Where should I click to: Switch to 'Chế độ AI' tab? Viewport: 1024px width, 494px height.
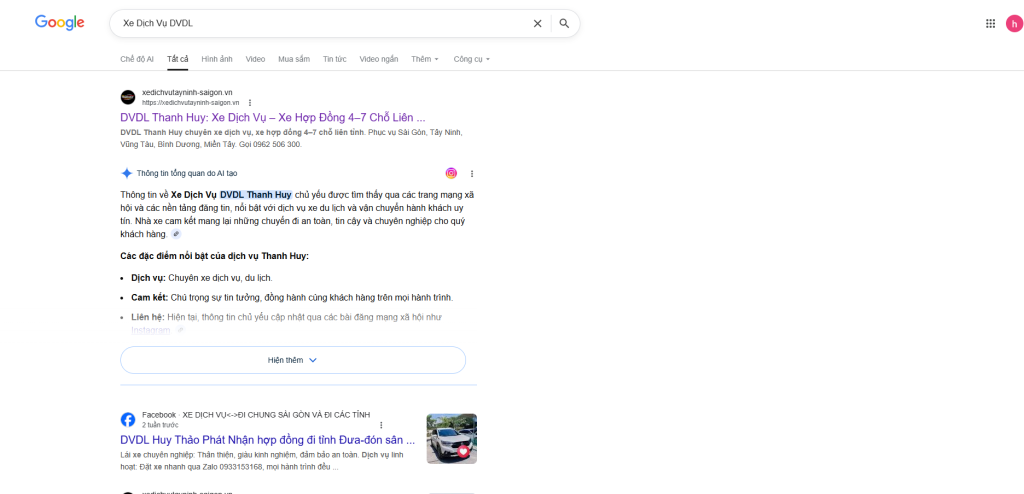point(137,59)
